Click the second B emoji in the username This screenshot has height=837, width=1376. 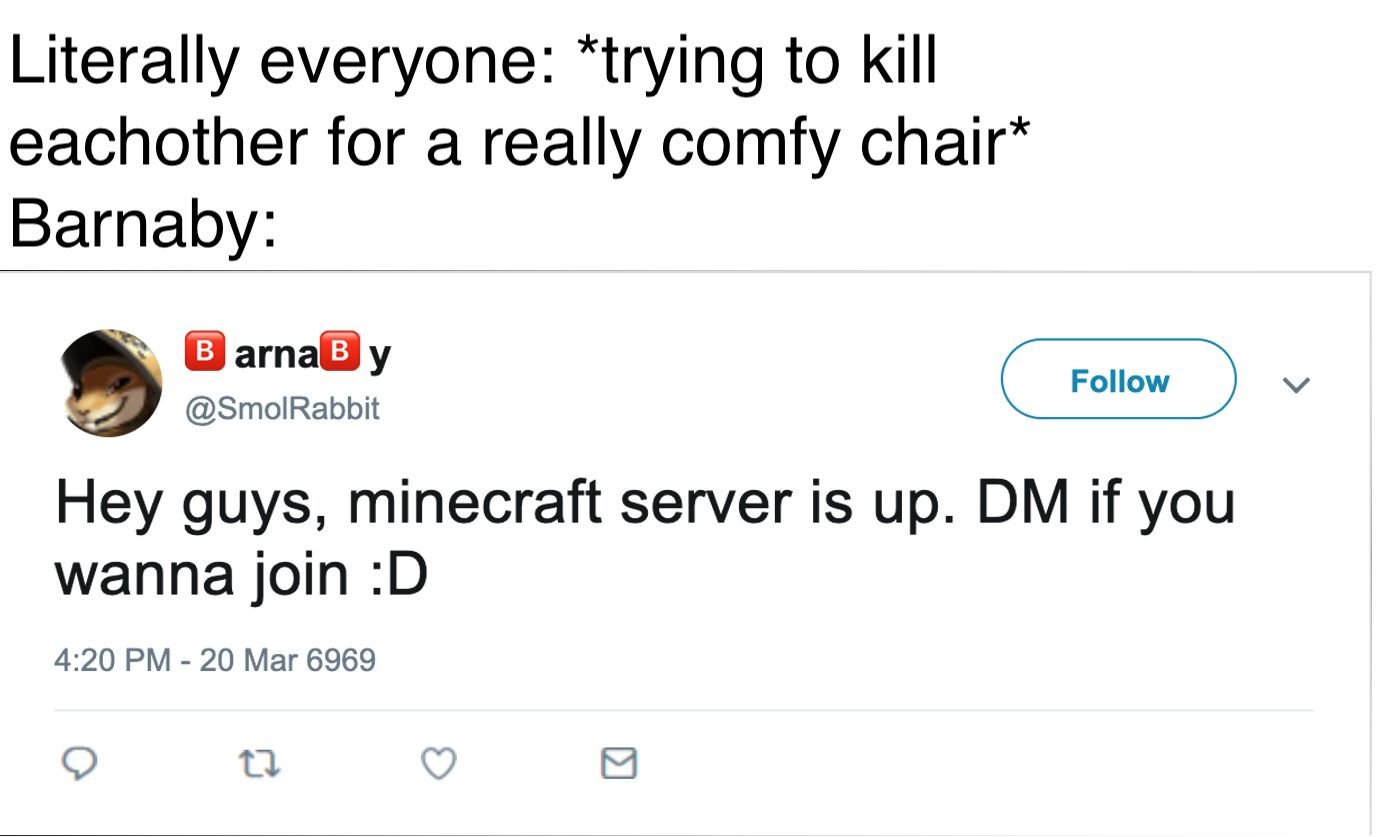(339, 350)
